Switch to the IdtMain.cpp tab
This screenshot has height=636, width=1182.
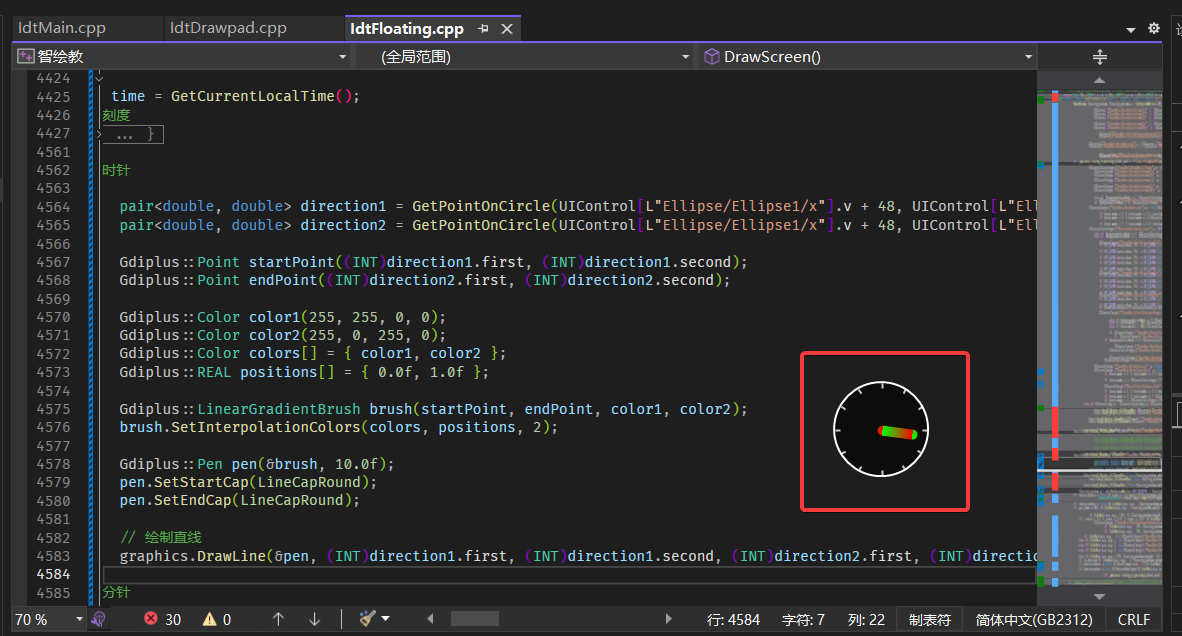(60, 27)
